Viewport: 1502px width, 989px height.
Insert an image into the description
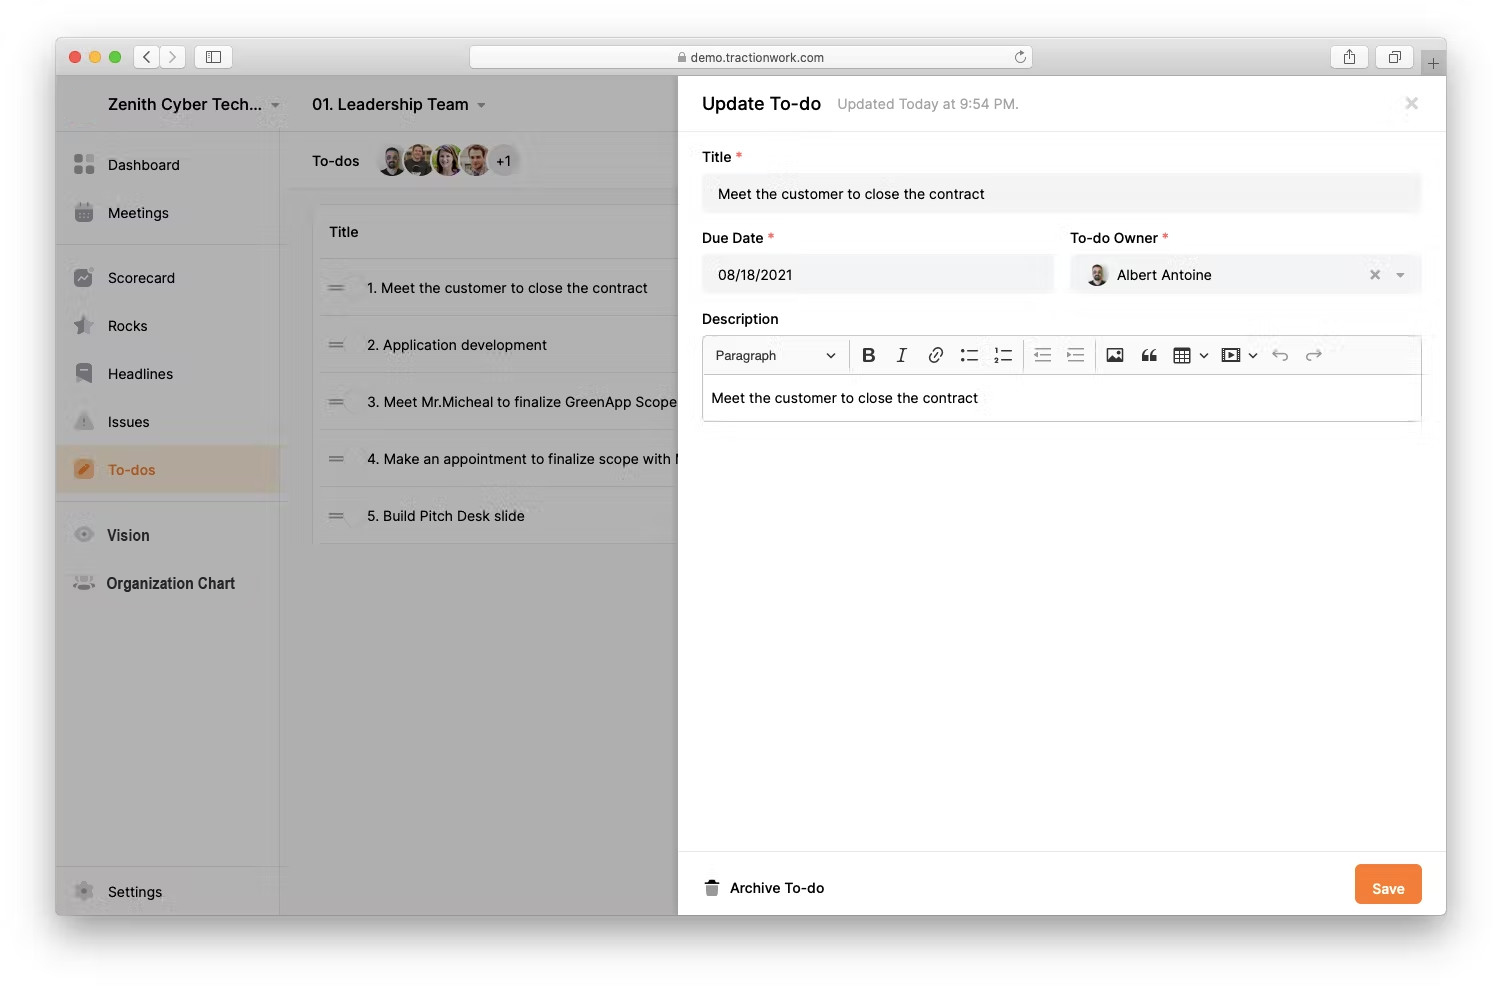tap(1115, 355)
